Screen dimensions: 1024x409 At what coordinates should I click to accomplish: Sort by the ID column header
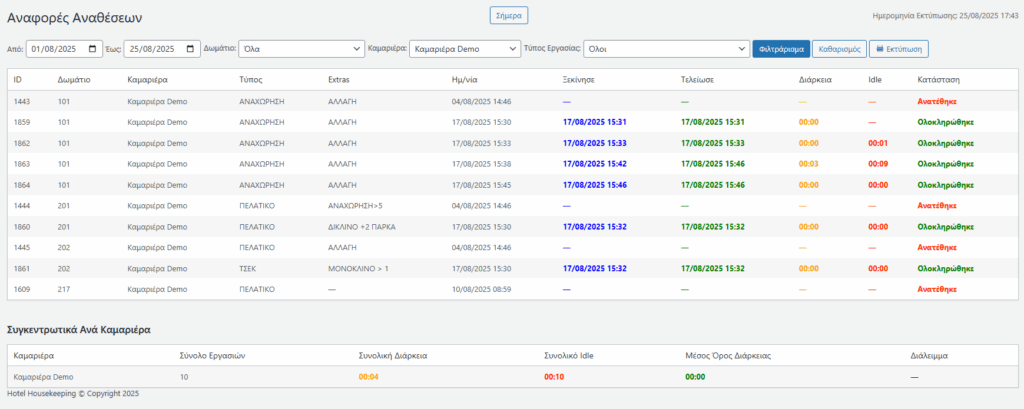(18, 79)
